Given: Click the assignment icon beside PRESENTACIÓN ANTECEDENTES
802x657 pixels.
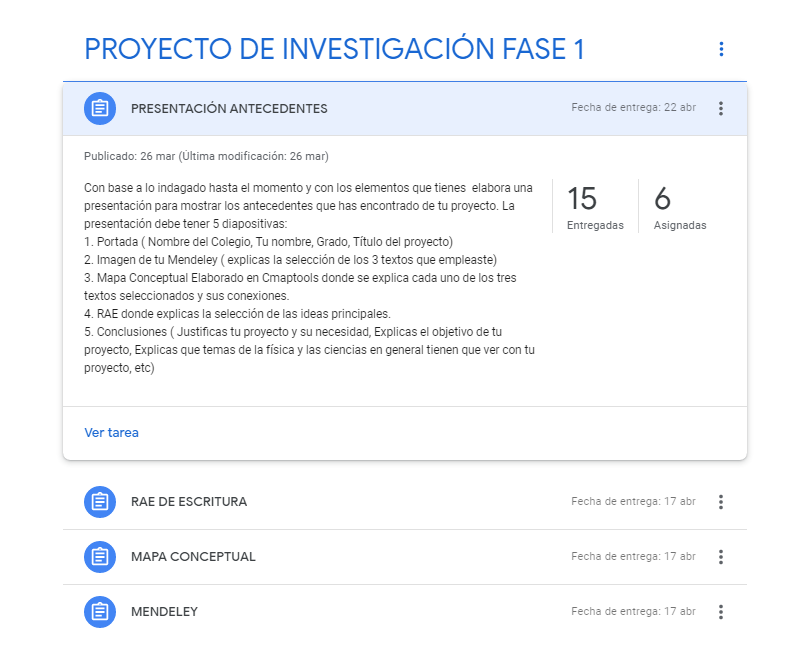Looking at the screenshot, I should (x=99, y=108).
